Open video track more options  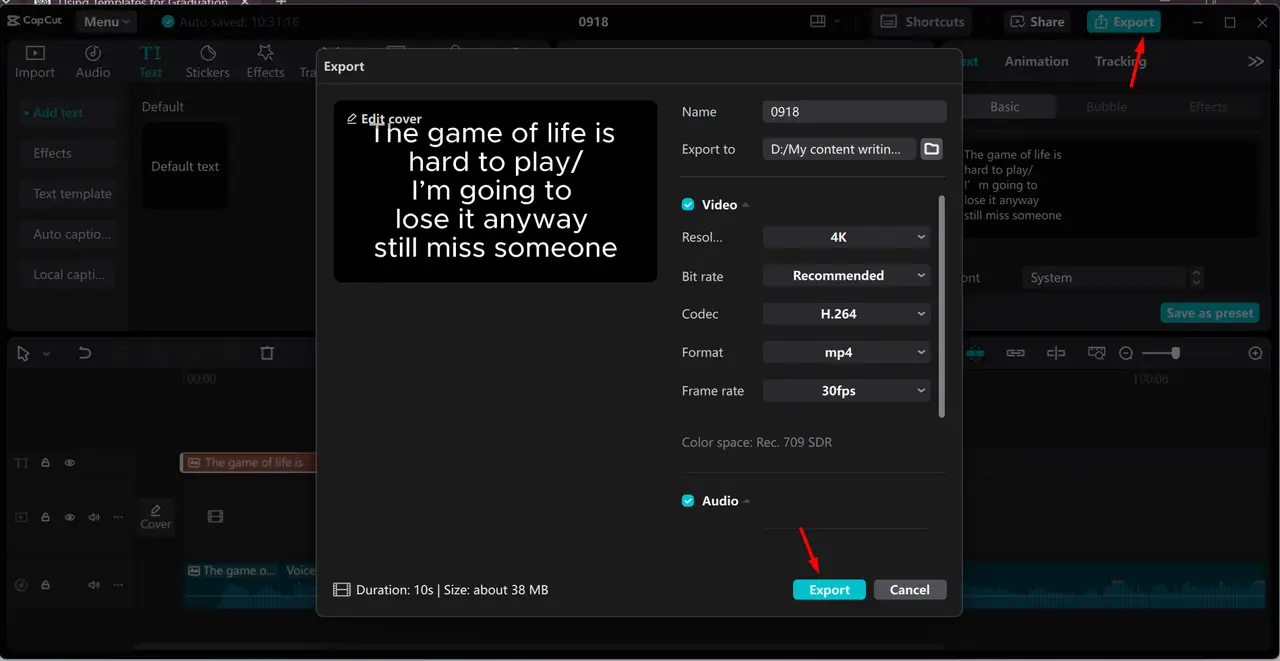click(118, 517)
